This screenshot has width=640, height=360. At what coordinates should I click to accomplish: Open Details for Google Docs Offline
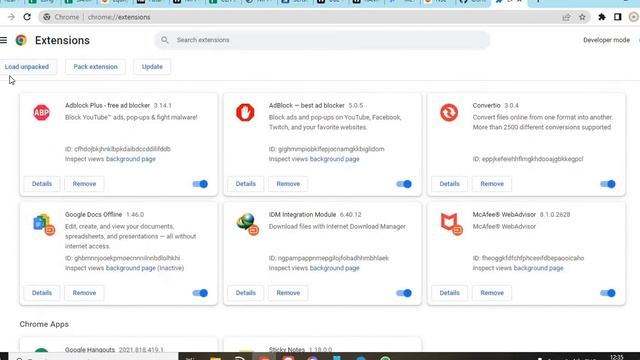pyautogui.click(x=42, y=293)
